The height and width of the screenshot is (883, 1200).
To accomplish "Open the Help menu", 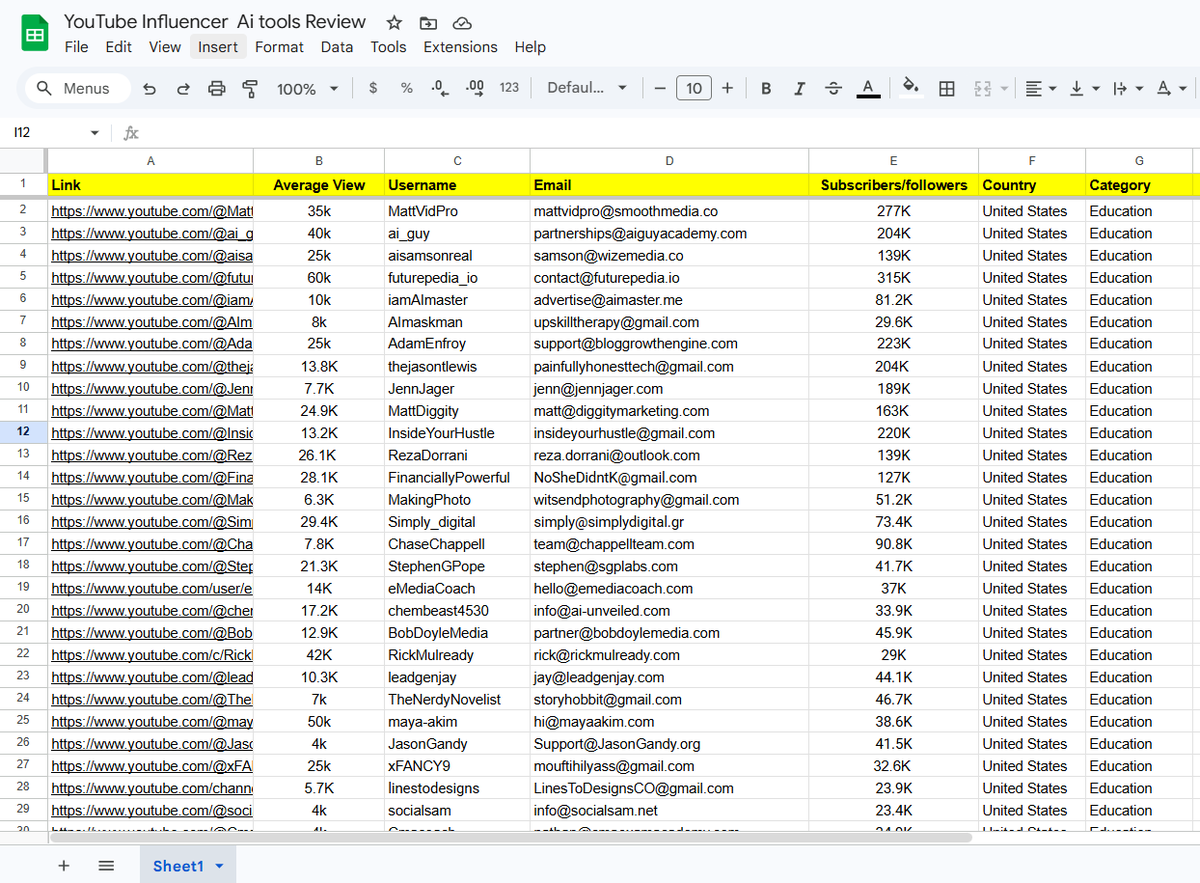I will [x=530, y=47].
